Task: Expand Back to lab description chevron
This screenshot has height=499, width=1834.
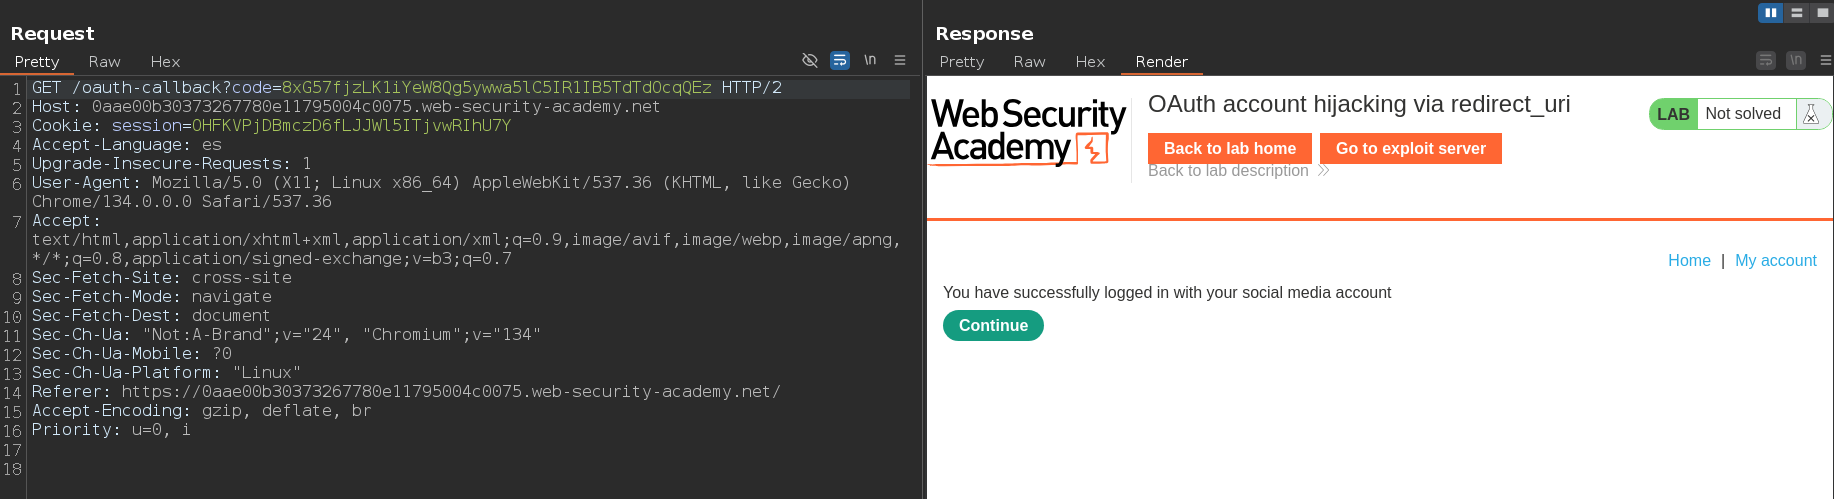Action: (1324, 171)
